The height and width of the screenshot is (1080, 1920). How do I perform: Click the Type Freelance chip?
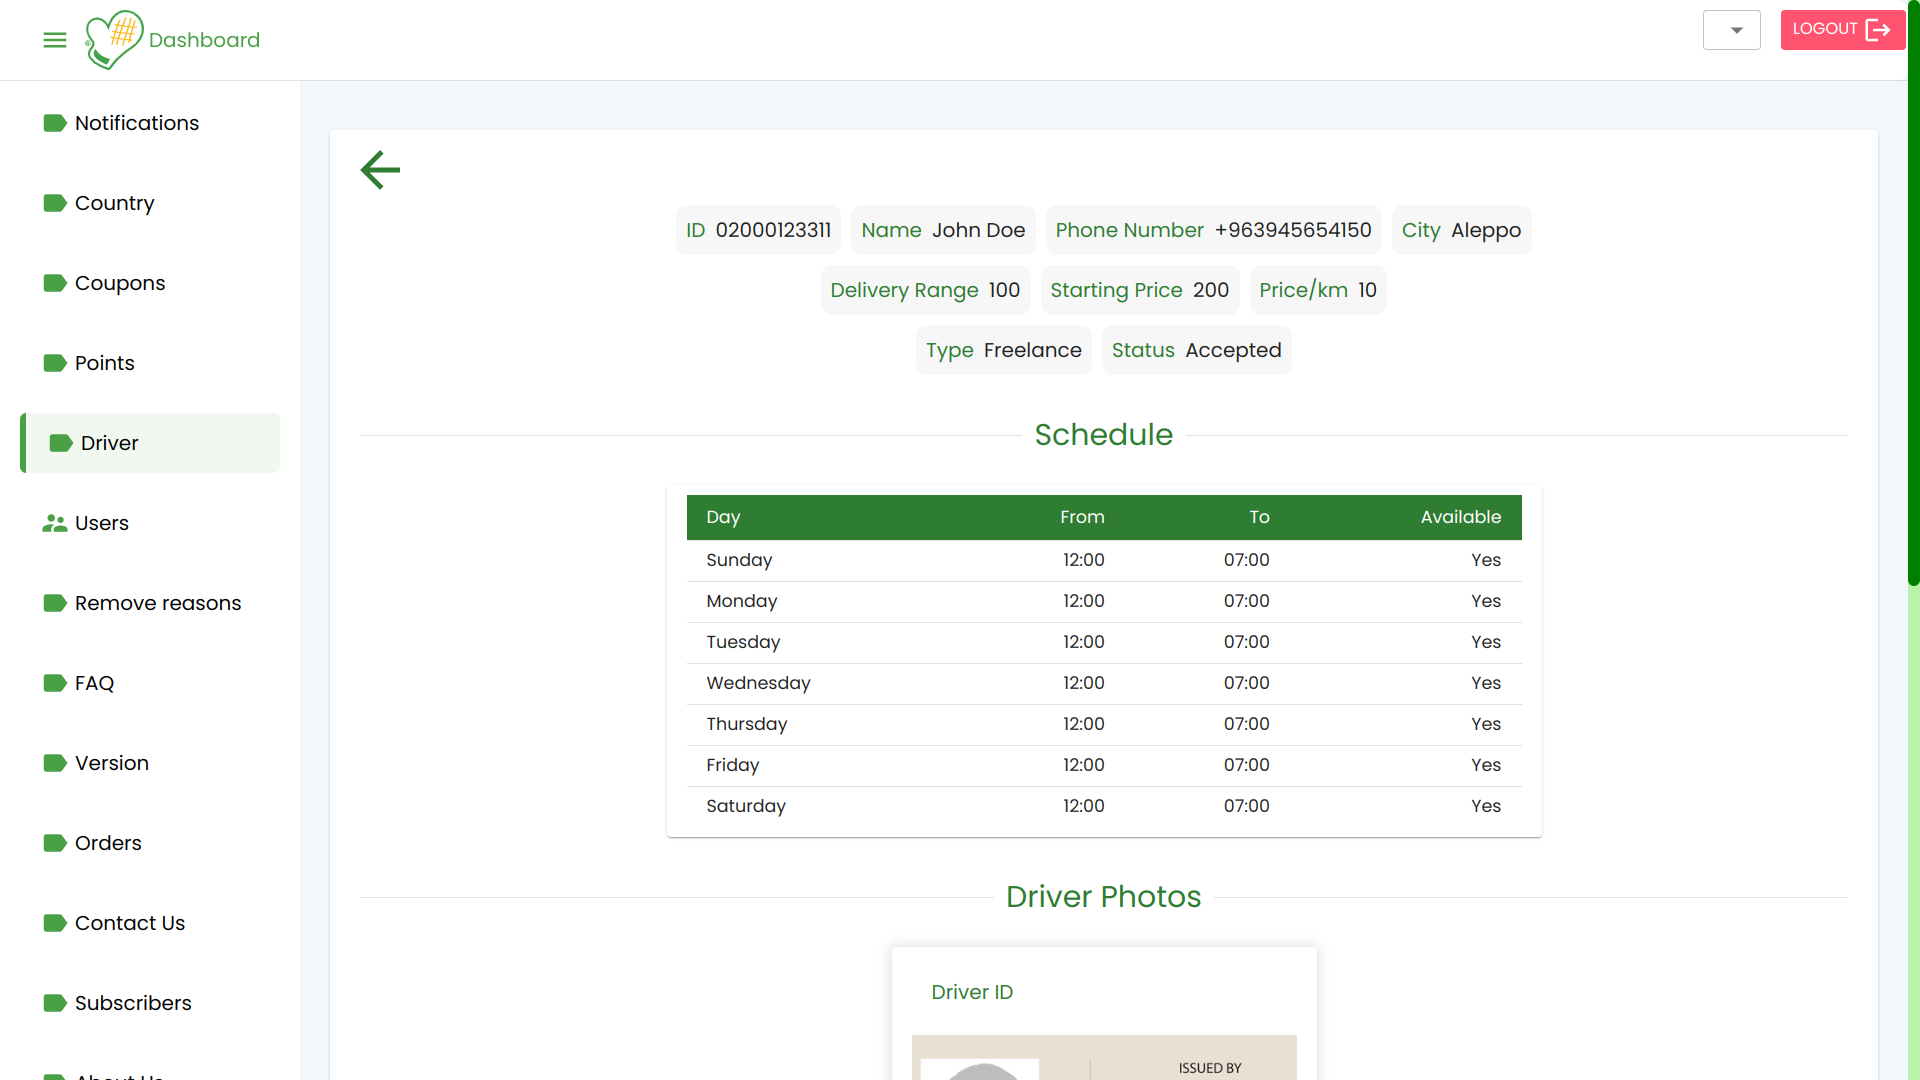[1003, 350]
